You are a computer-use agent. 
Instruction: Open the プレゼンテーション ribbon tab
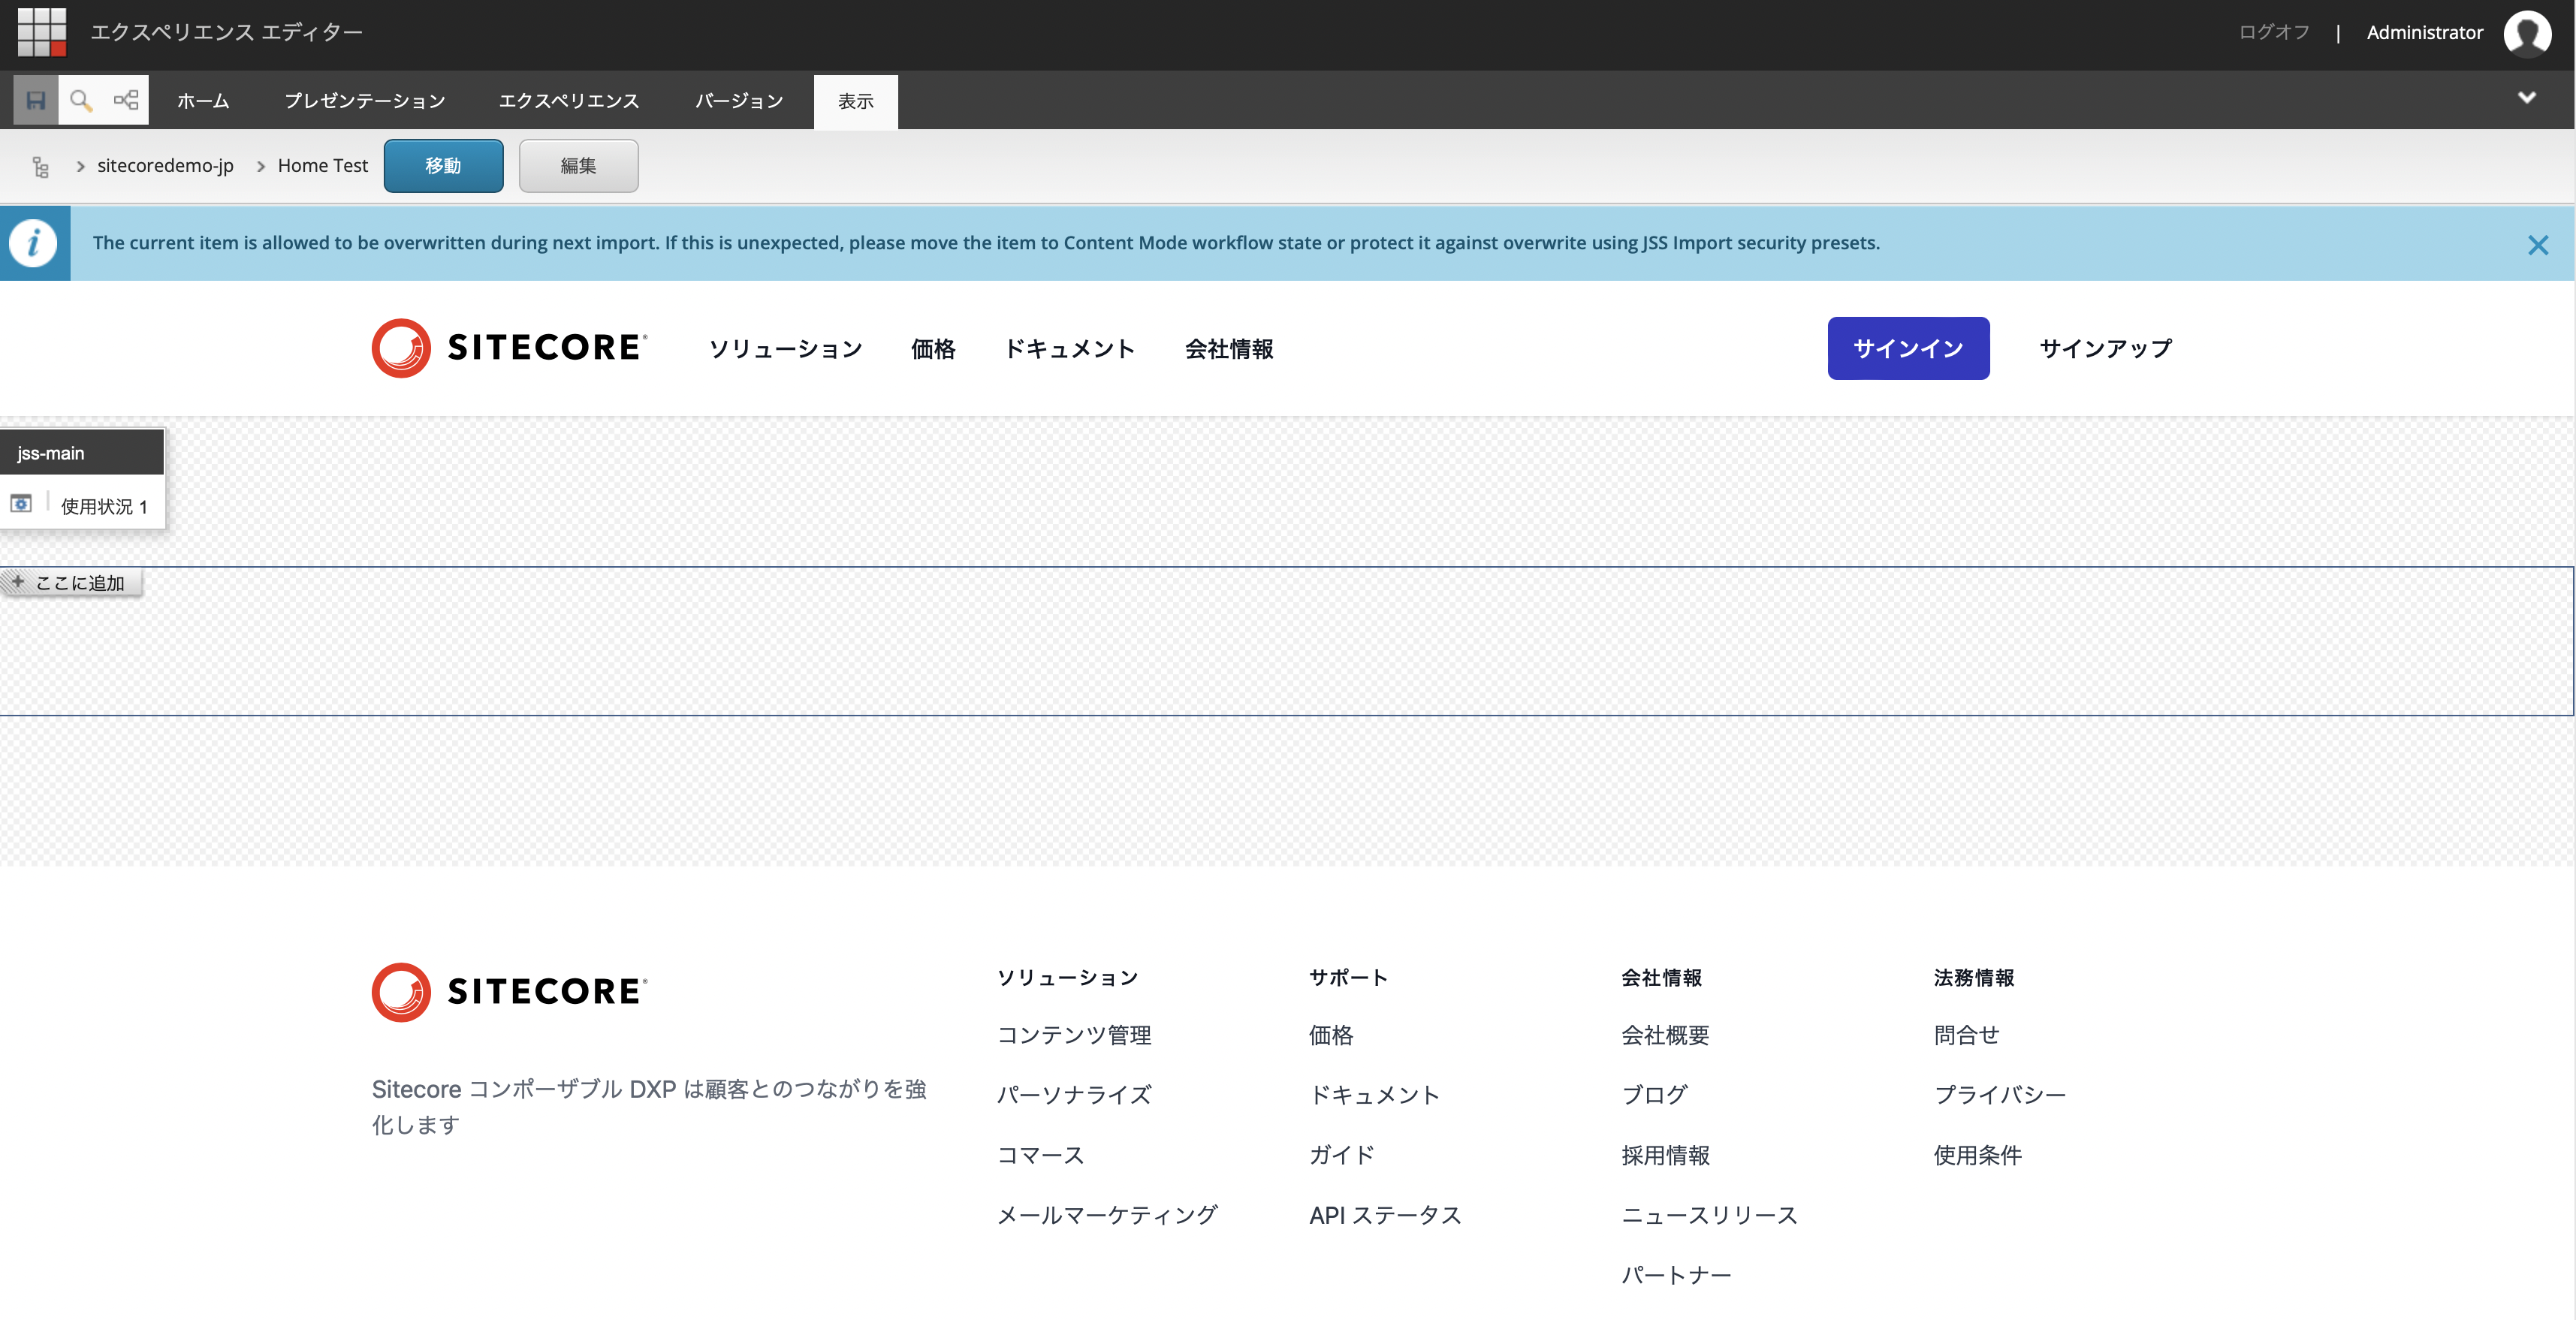(365, 101)
